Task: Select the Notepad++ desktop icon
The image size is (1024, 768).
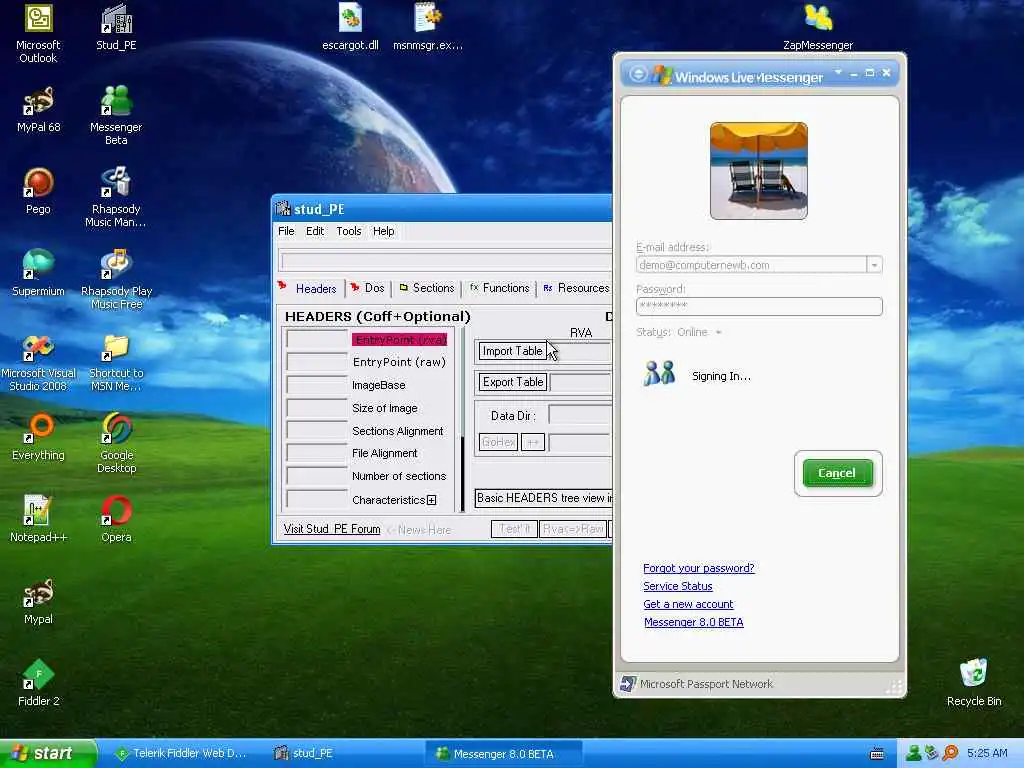Action: tap(38, 519)
